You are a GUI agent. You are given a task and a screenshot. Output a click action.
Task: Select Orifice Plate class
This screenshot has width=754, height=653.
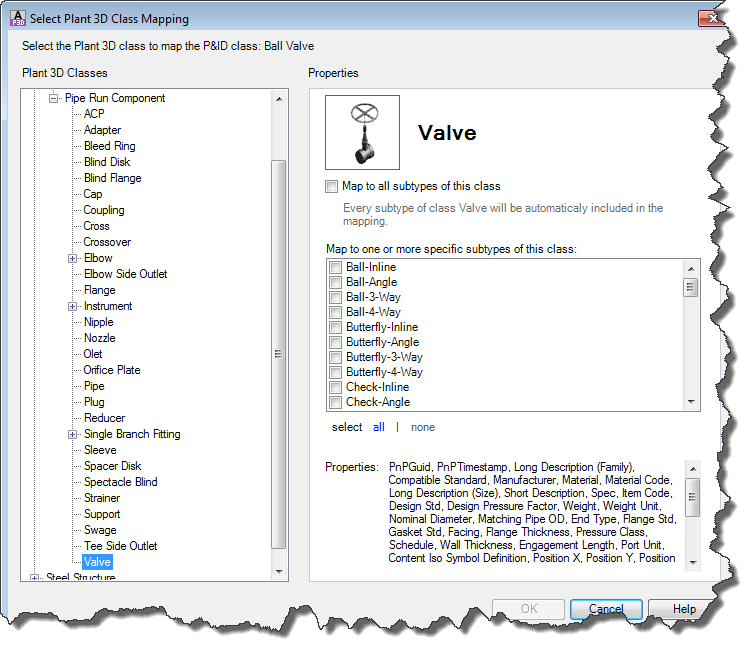pyautogui.click(x=112, y=370)
